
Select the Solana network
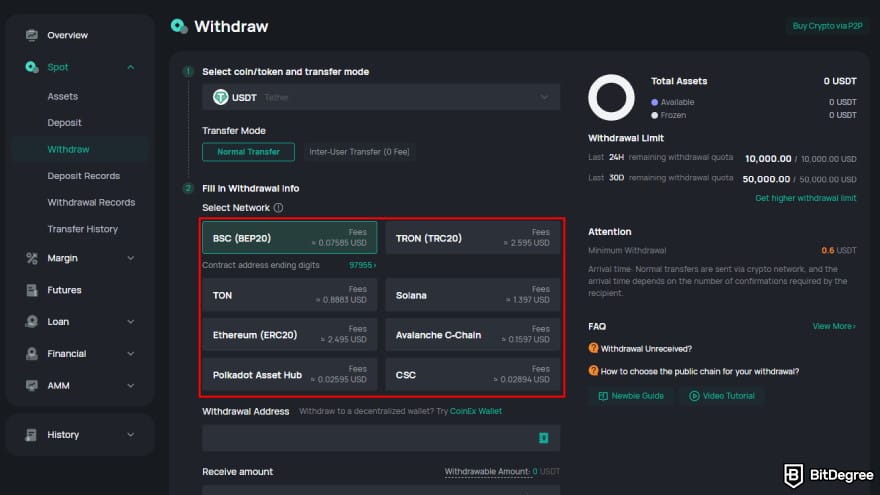[473, 295]
